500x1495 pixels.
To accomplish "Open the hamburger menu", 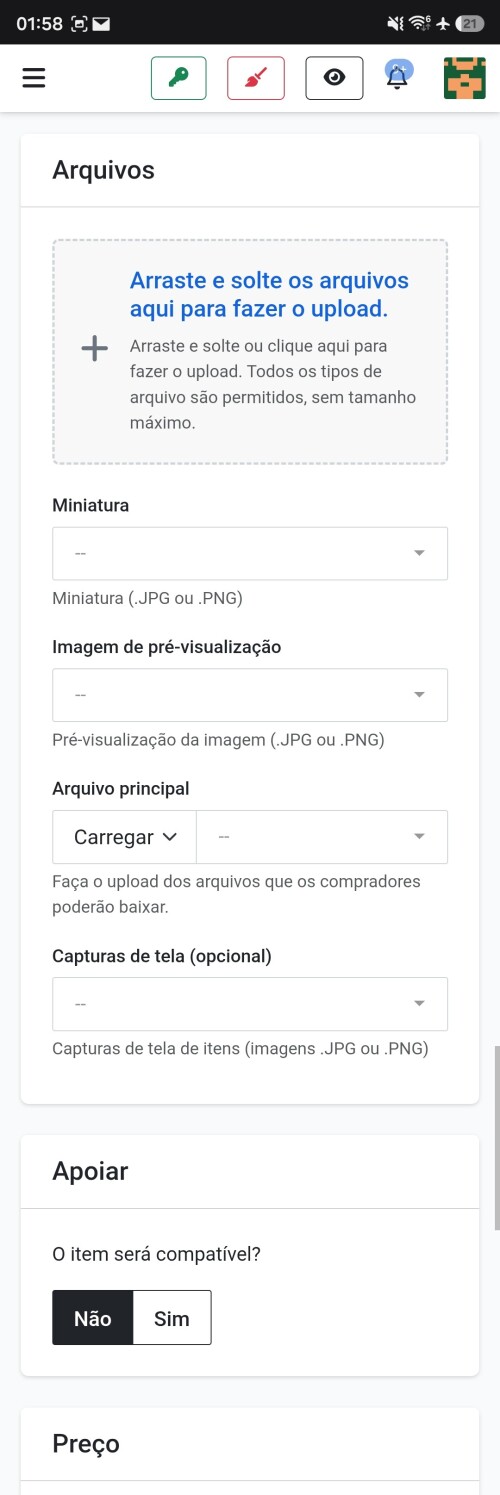I will click(34, 78).
